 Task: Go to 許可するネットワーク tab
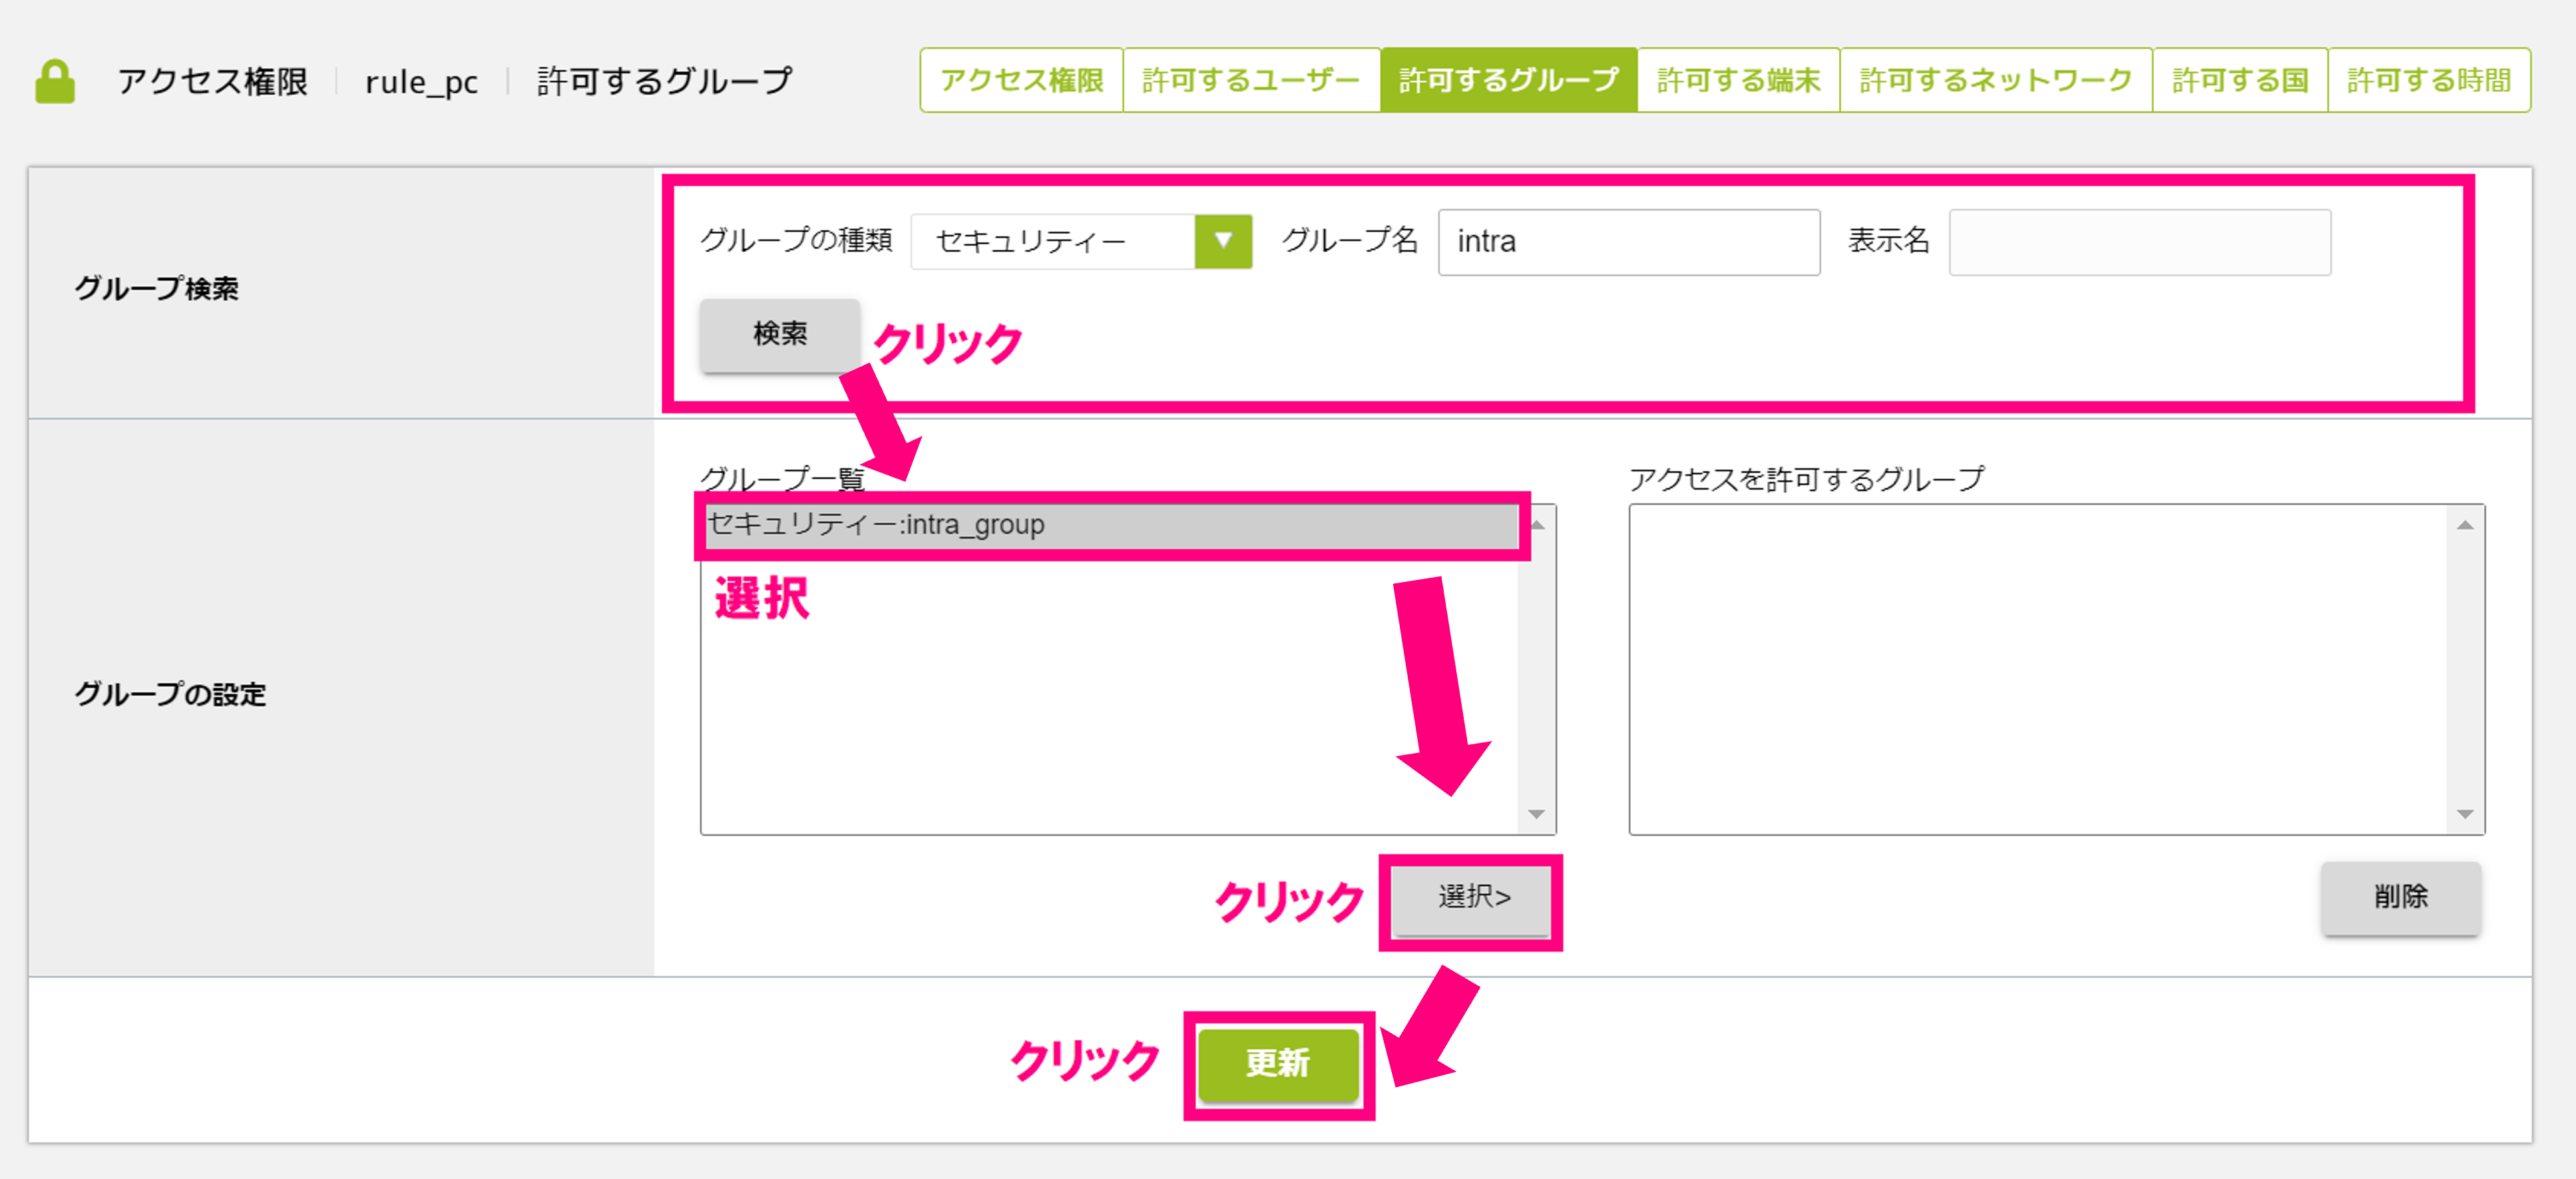click(1996, 80)
